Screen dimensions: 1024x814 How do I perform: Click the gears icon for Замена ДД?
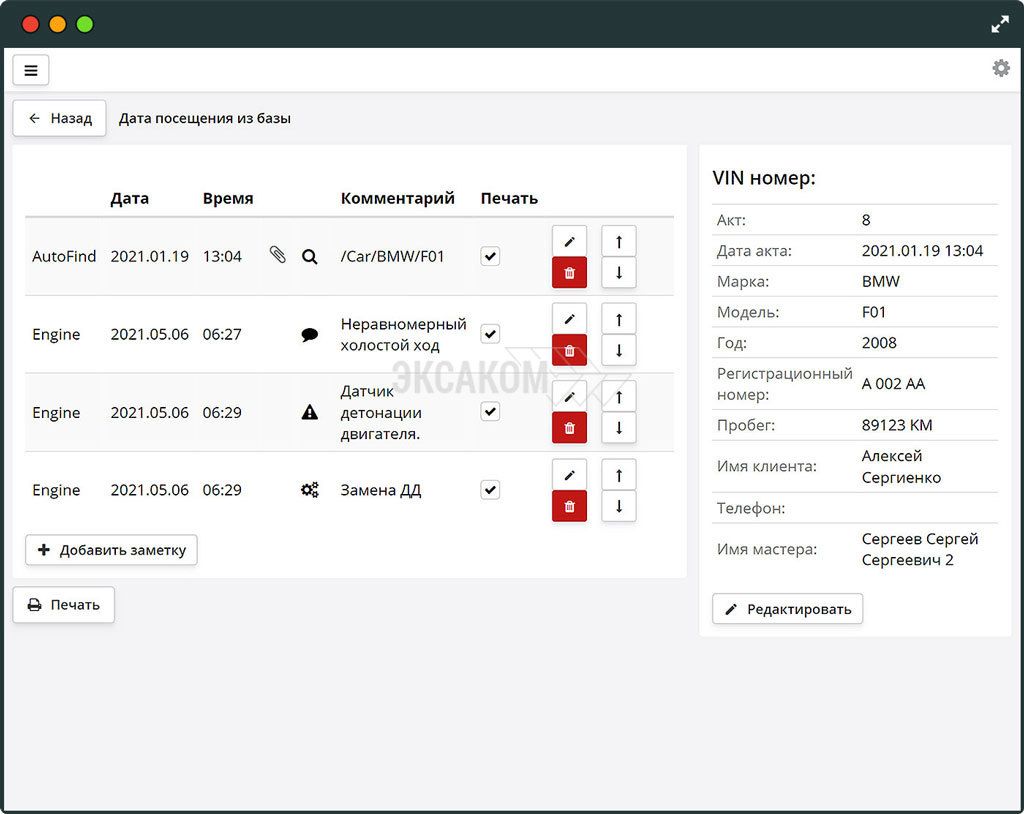310,490
